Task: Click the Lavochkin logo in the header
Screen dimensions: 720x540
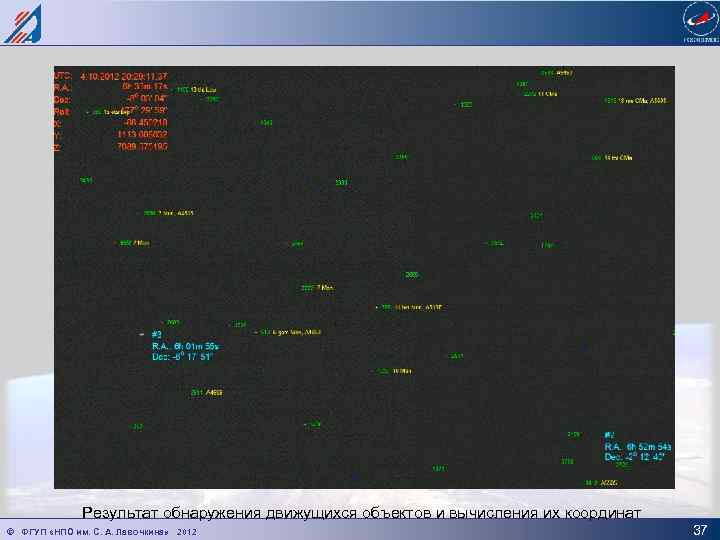Action: 23,23
